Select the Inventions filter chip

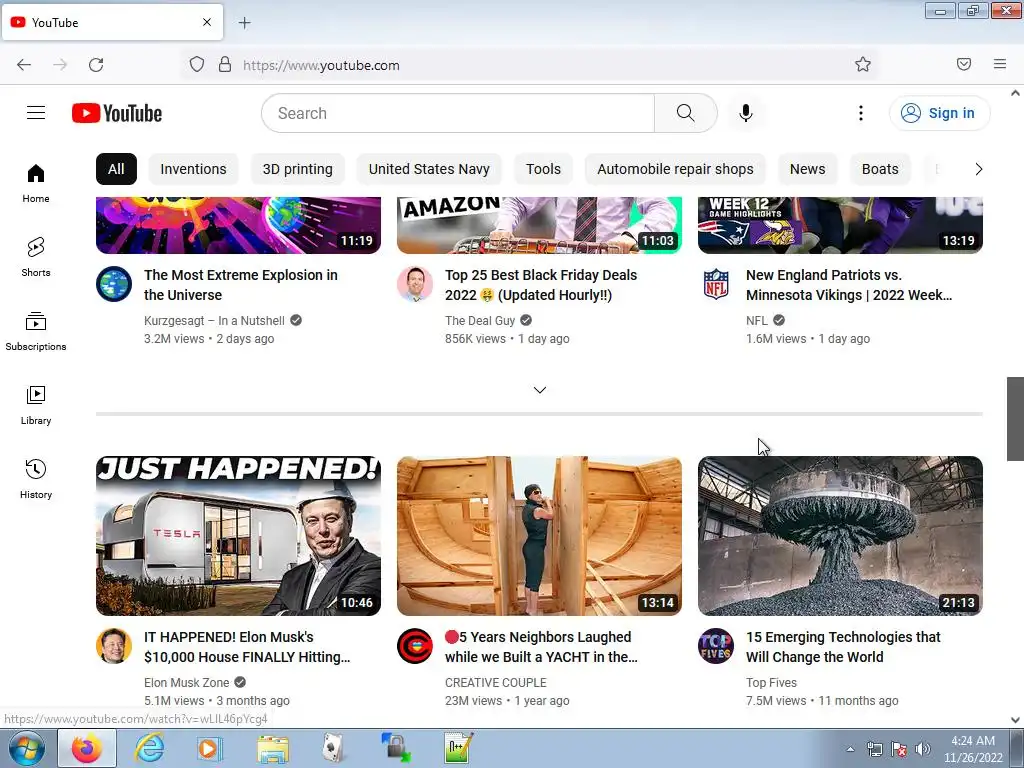click(193, 169)
